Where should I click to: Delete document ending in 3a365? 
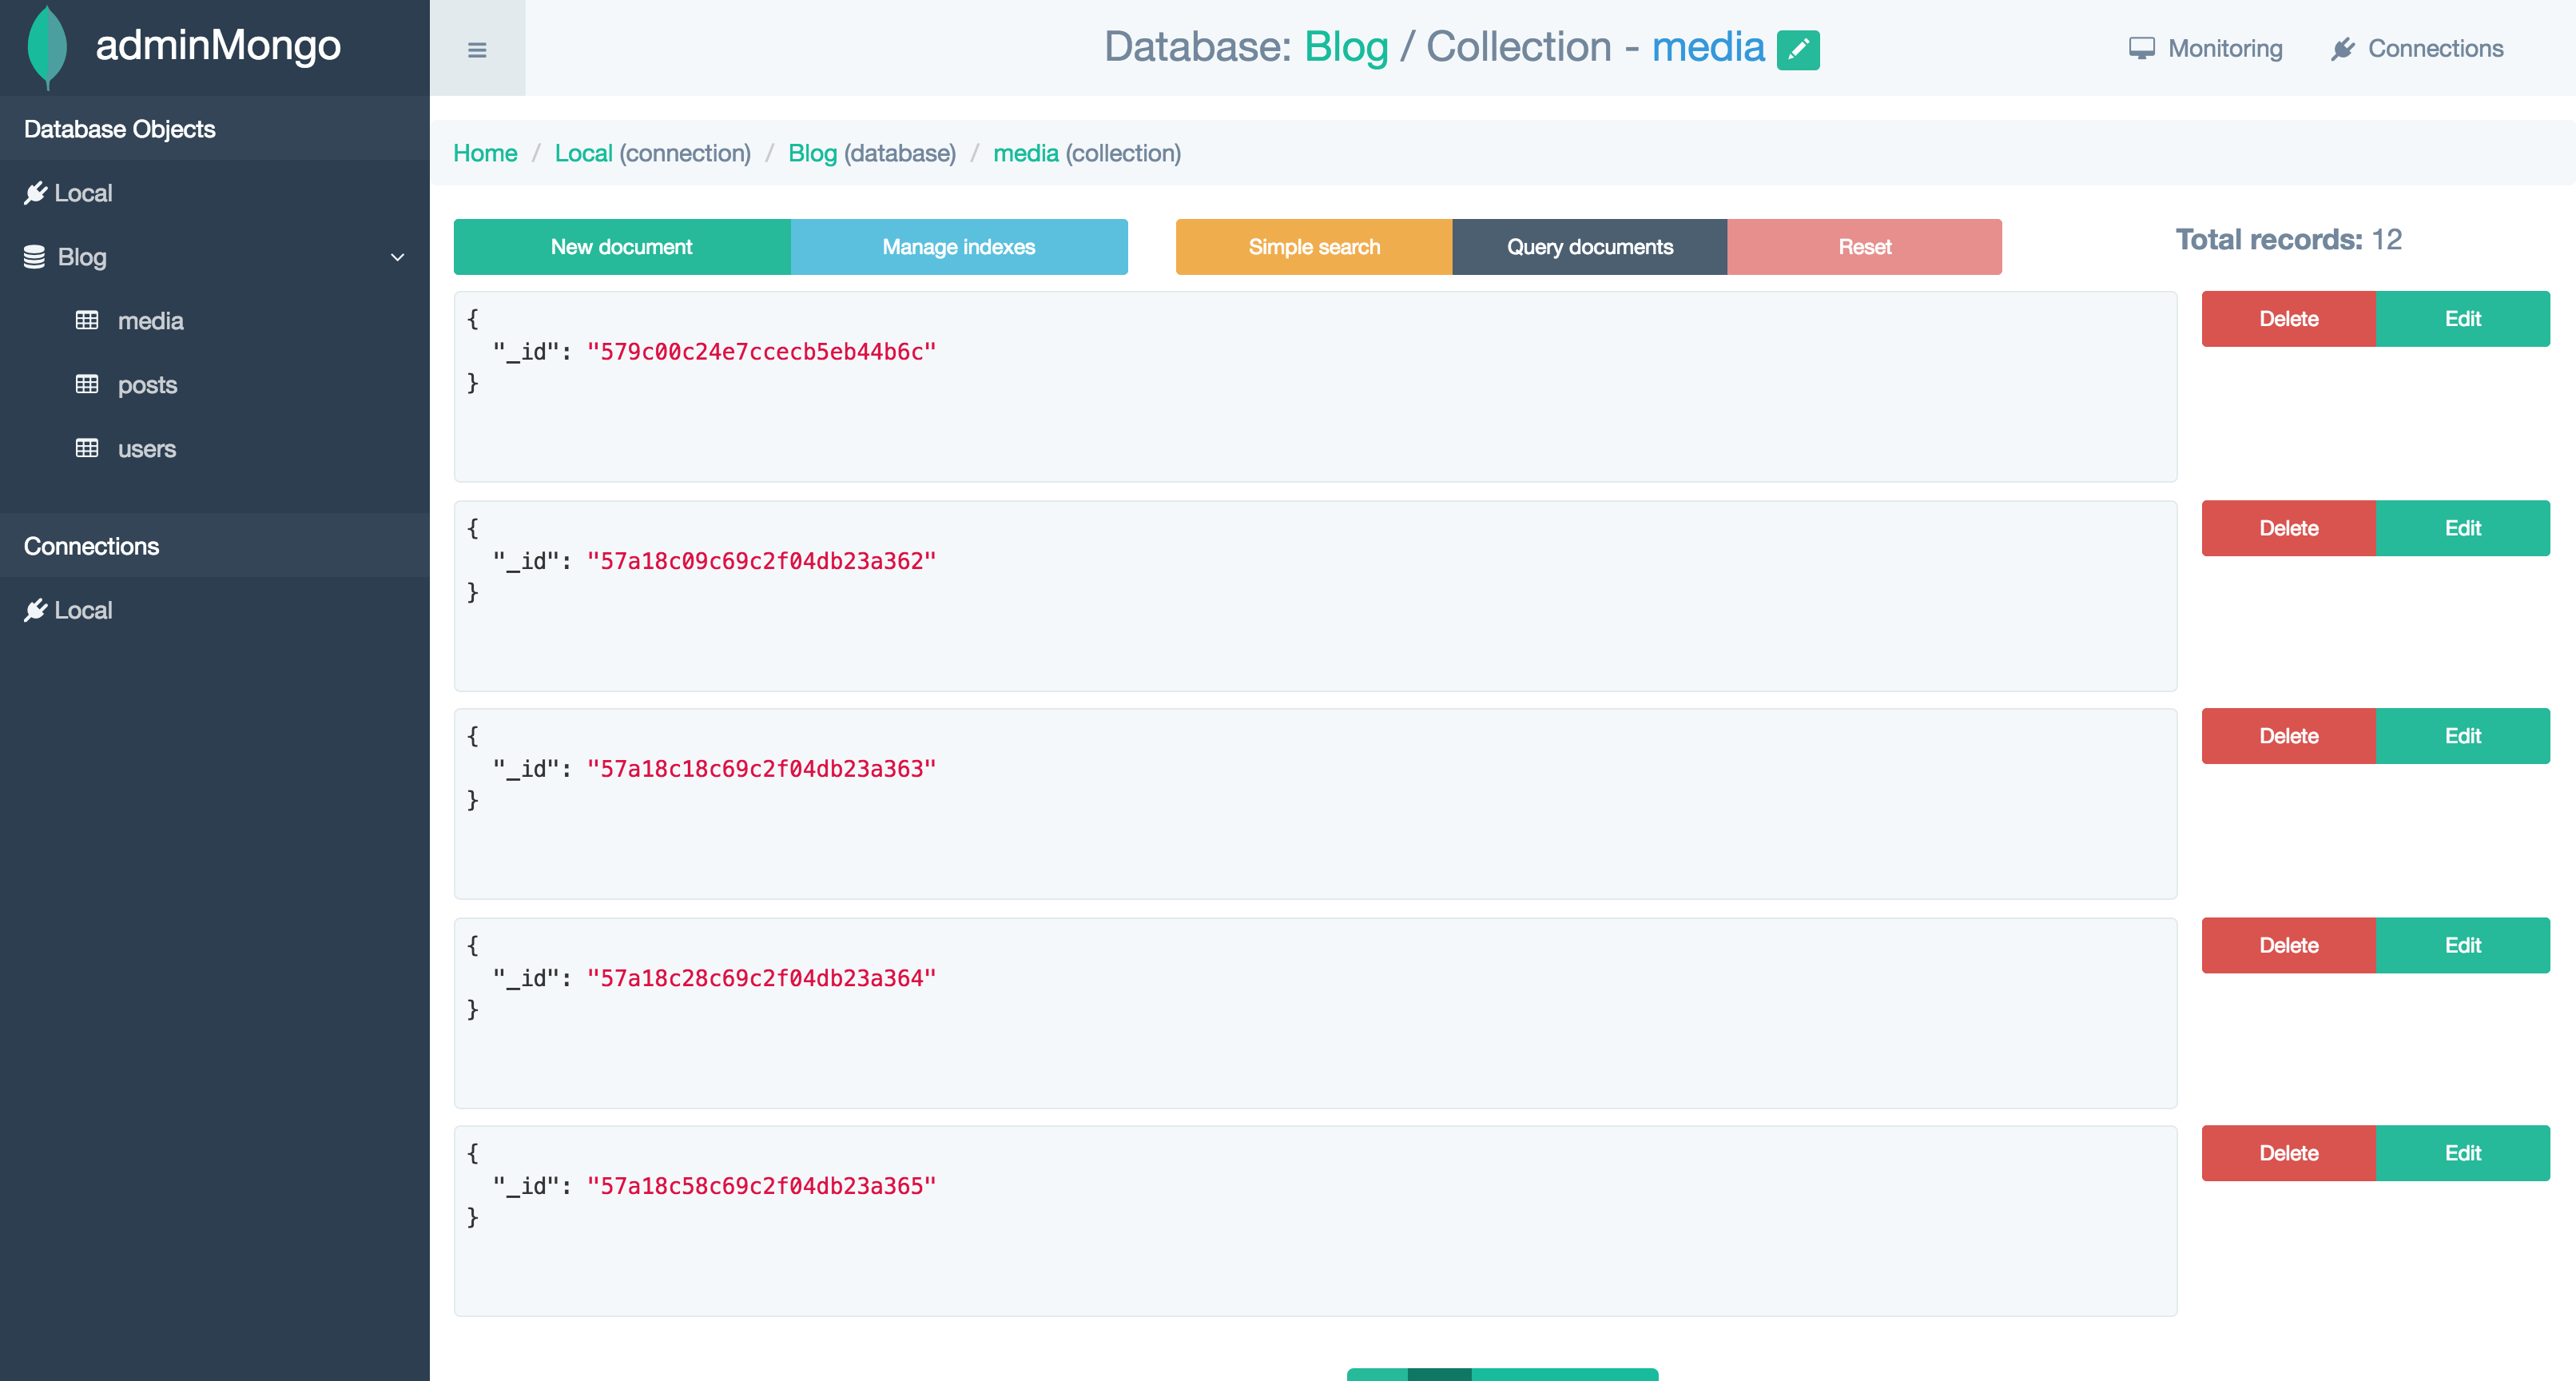pyautogui.click(x=2289, y=1153)
